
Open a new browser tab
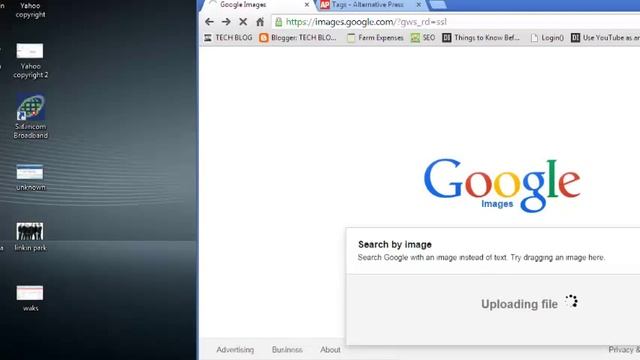point(438,5)
